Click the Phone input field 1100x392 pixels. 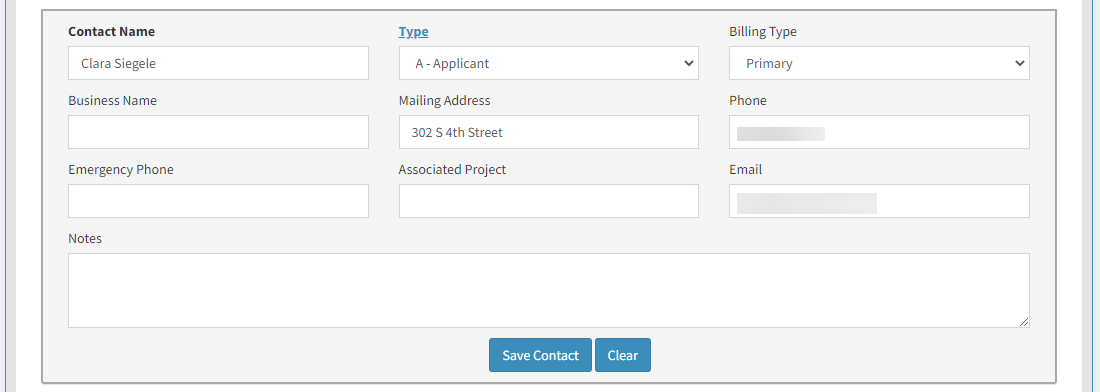coord(879,132)
